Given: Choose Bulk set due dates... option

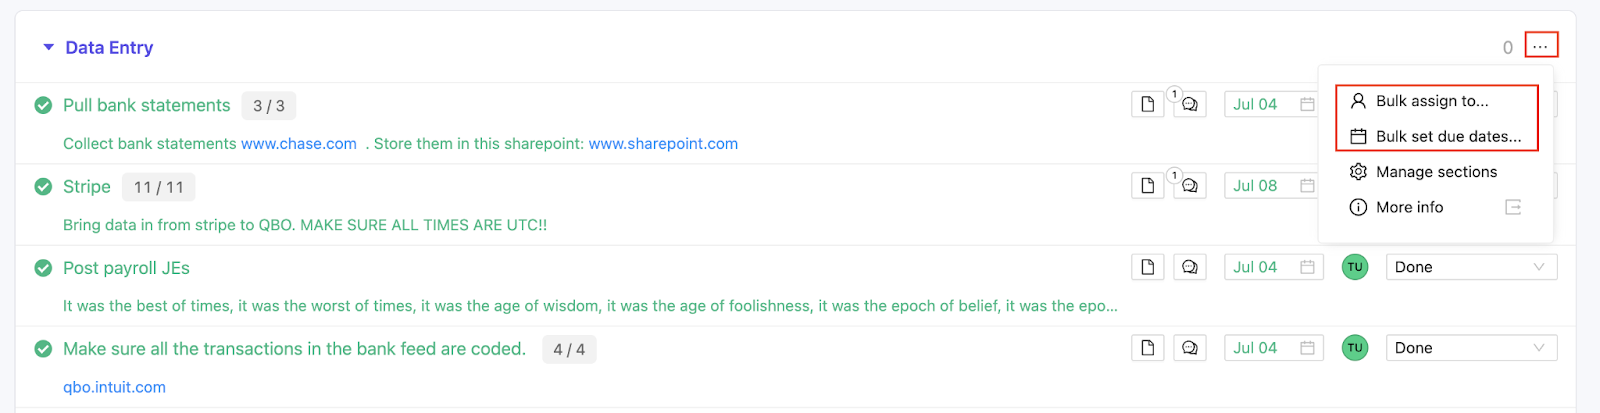Looking at the screenshot, I should pyautogui.click(x=1448, y=136).
